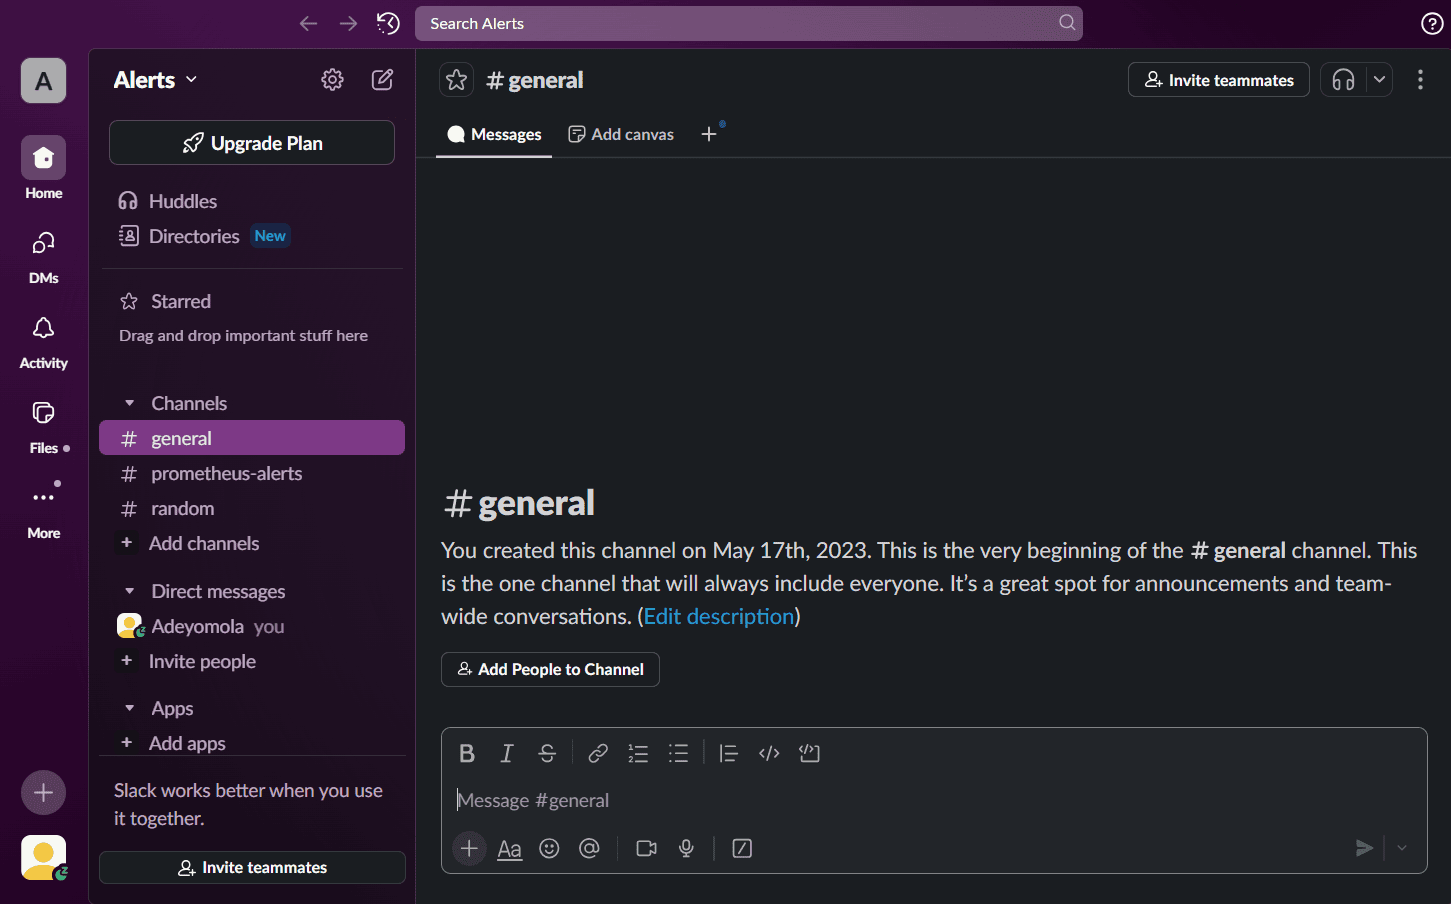1451x904 pixels.
Task: Star the general channel
Action: coord(457,80)
